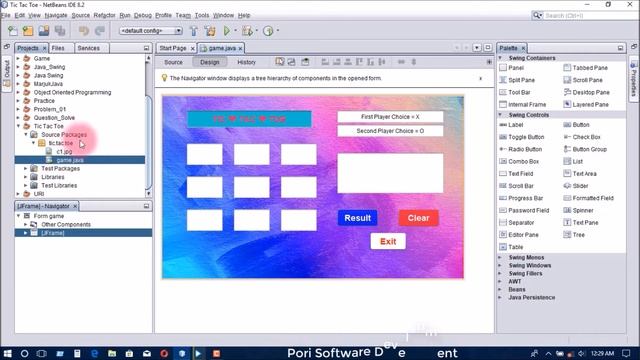This screenshot has height=360, width=640.
Task: Select the Label component in Palette
Action: [511, 125]
